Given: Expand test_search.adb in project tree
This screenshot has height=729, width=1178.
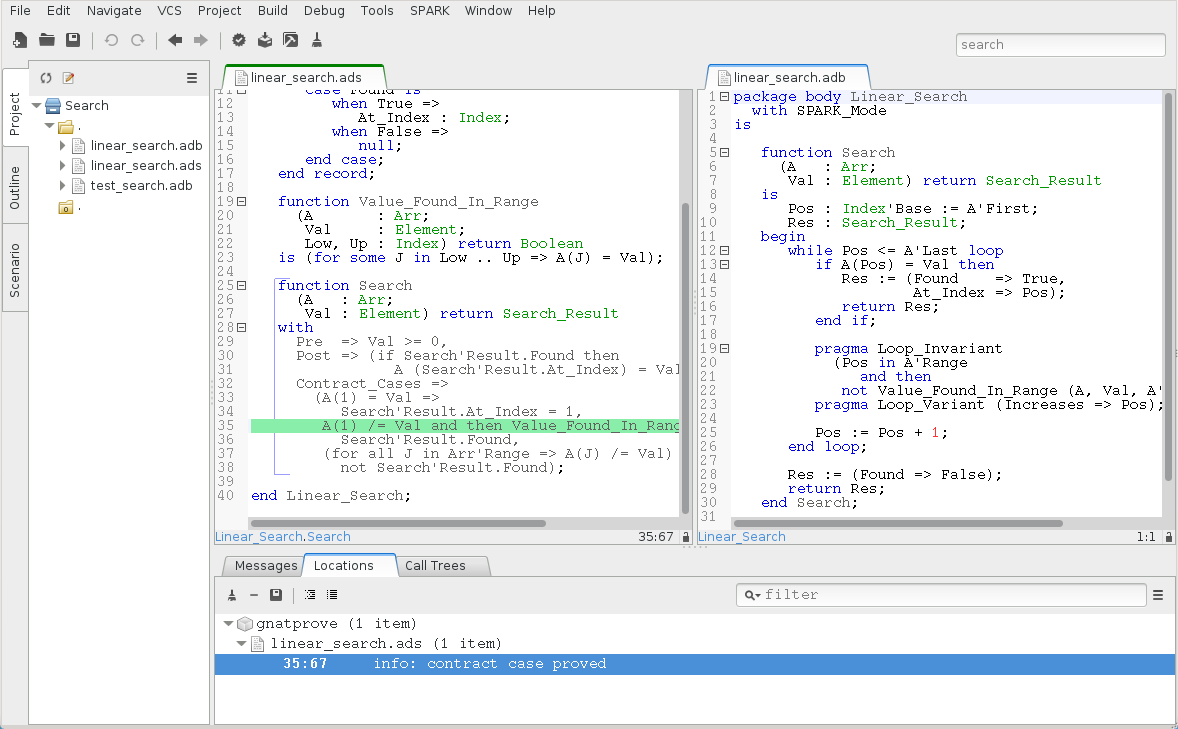Looking at the screenshot, I should (x=63, y=186).
